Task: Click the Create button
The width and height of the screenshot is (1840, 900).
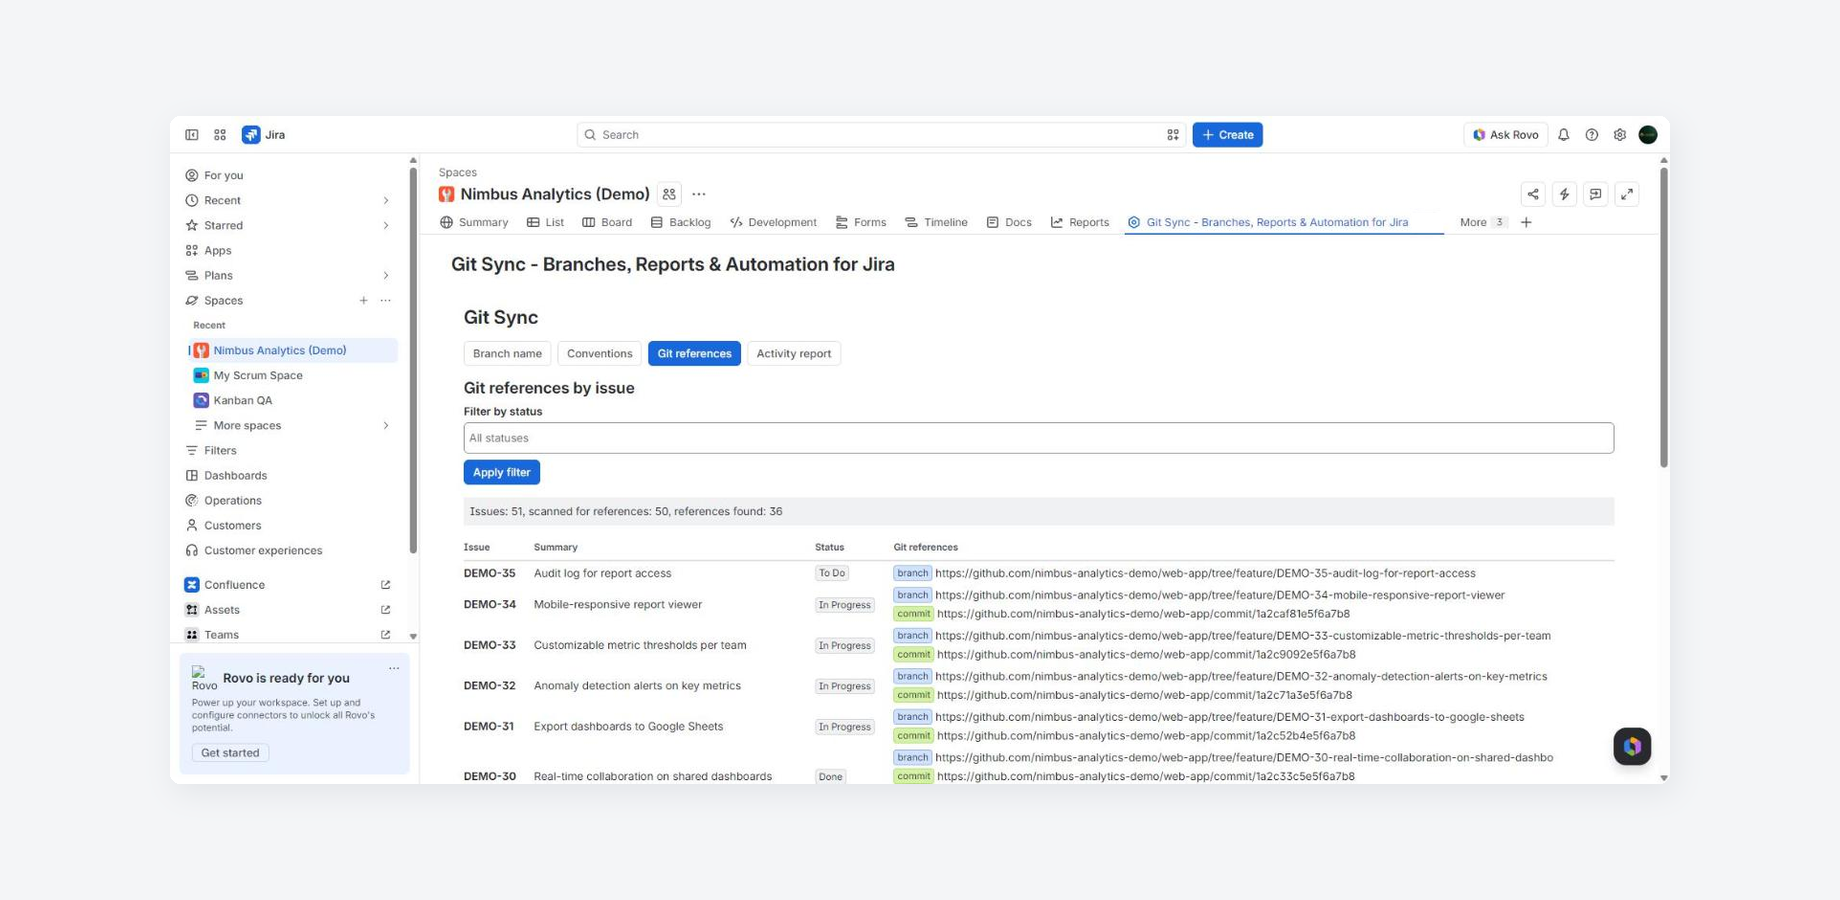Action: point(1227,135)
